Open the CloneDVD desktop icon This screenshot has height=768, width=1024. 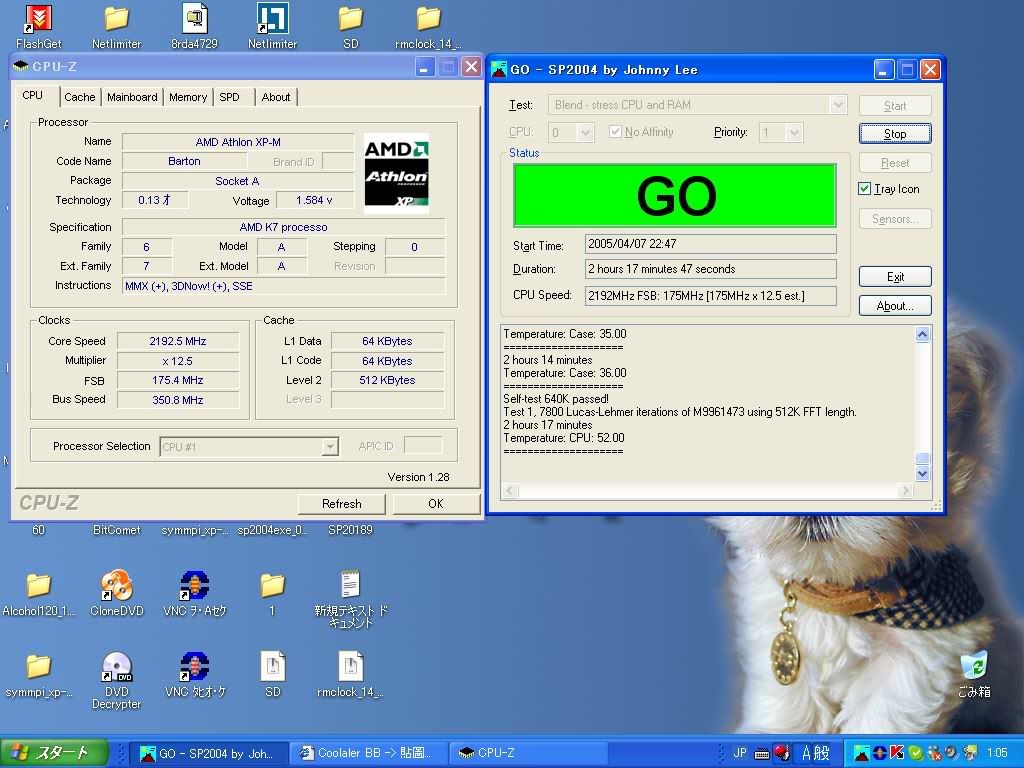(116, 586)
